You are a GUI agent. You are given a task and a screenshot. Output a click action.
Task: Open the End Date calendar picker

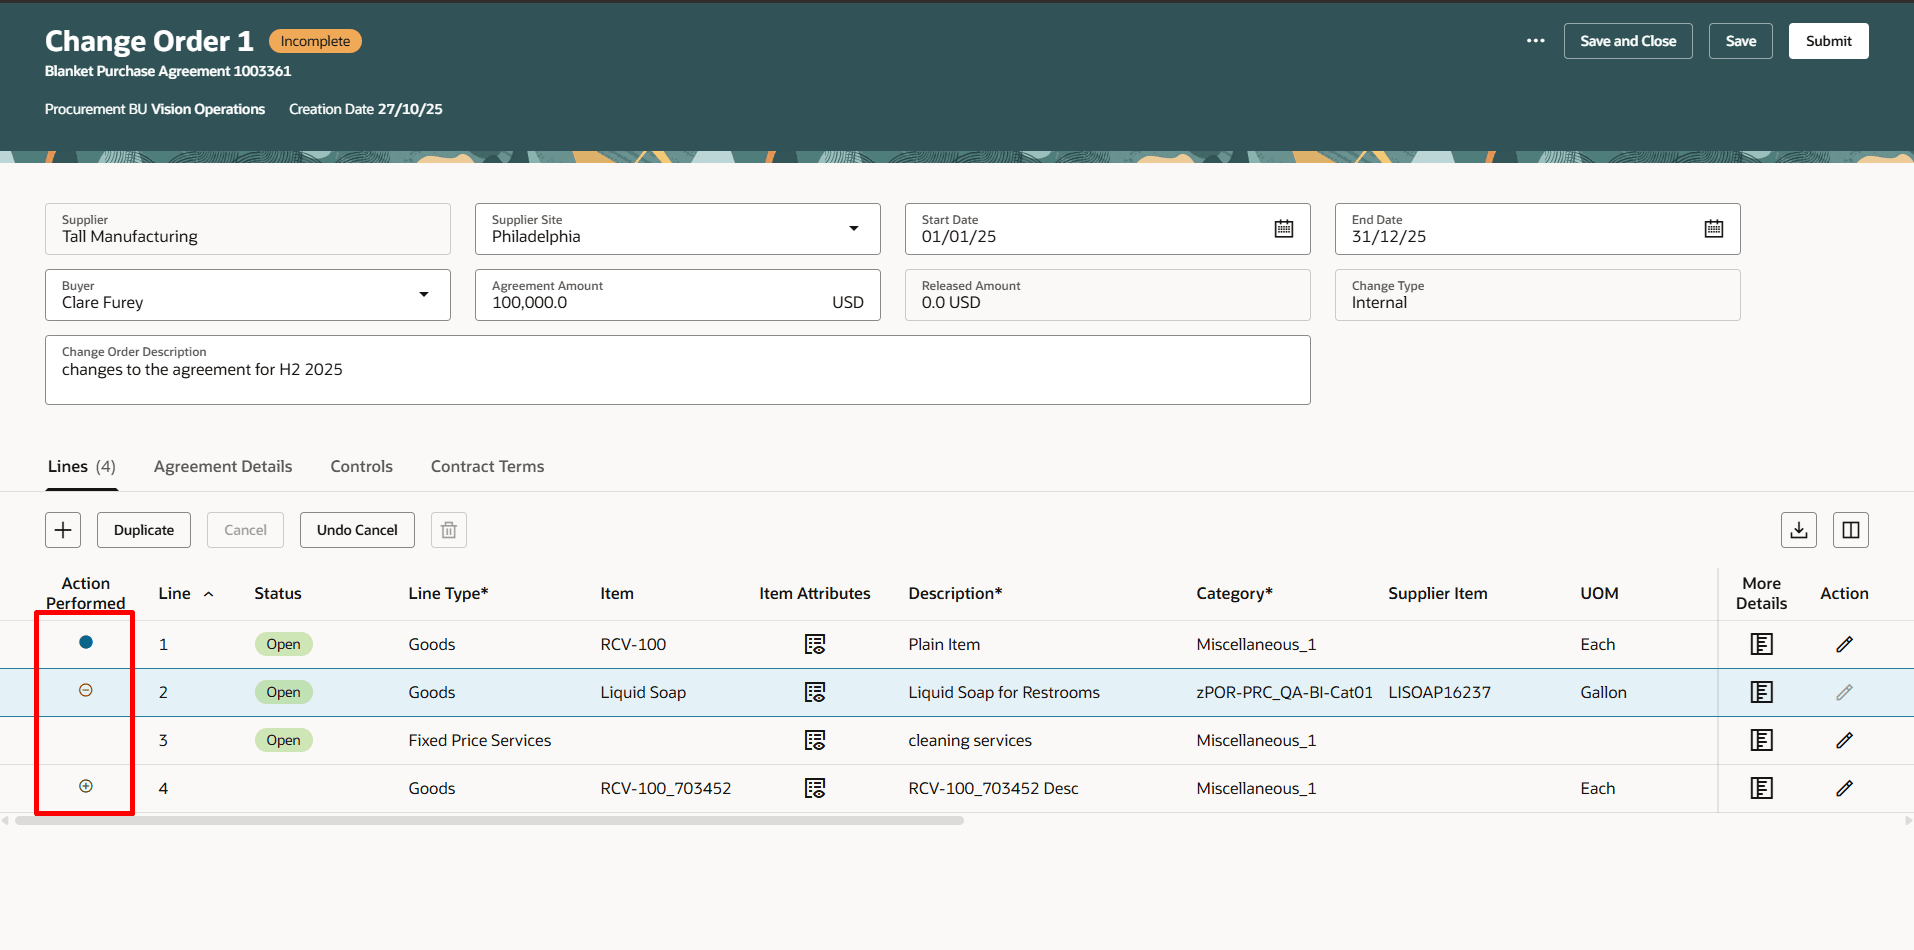click(x=1714, y=228)
